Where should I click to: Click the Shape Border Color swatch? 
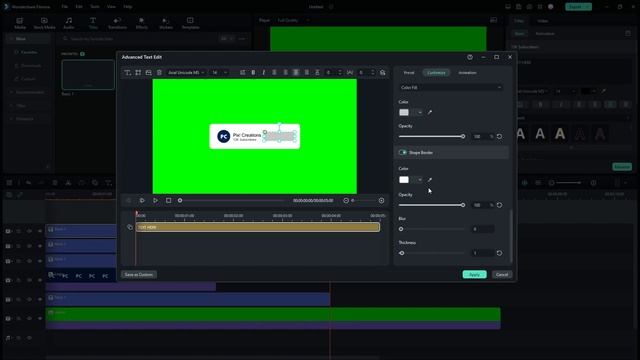pos(404,180)
